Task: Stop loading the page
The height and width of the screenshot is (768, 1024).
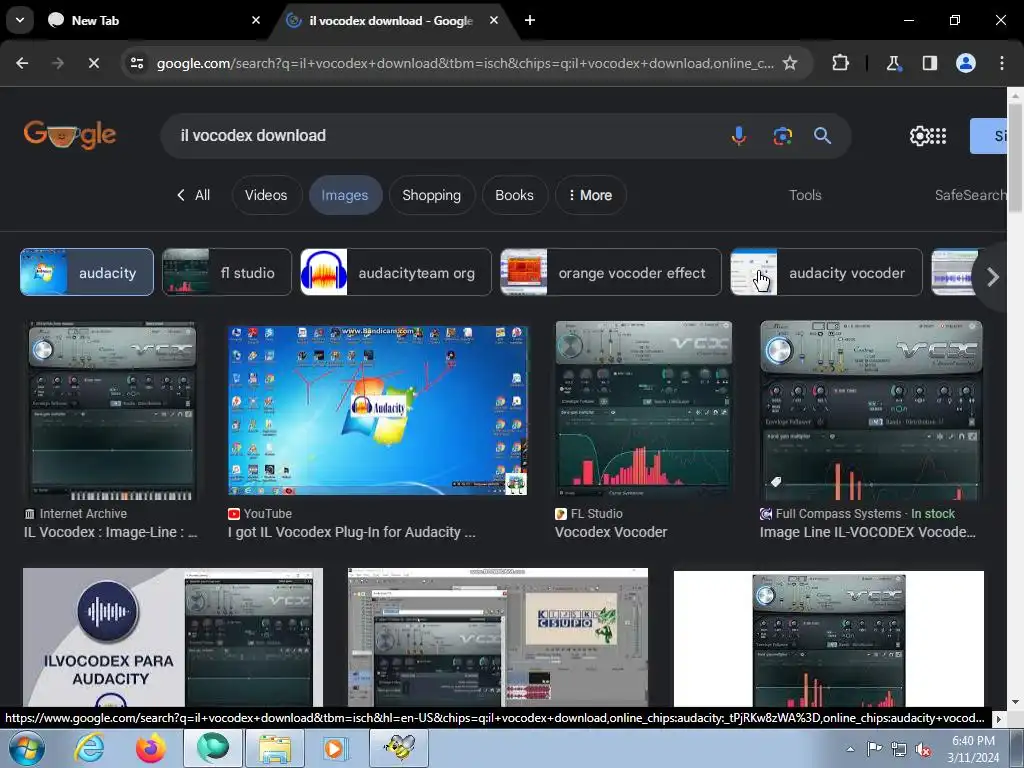Action: [93, 63]
